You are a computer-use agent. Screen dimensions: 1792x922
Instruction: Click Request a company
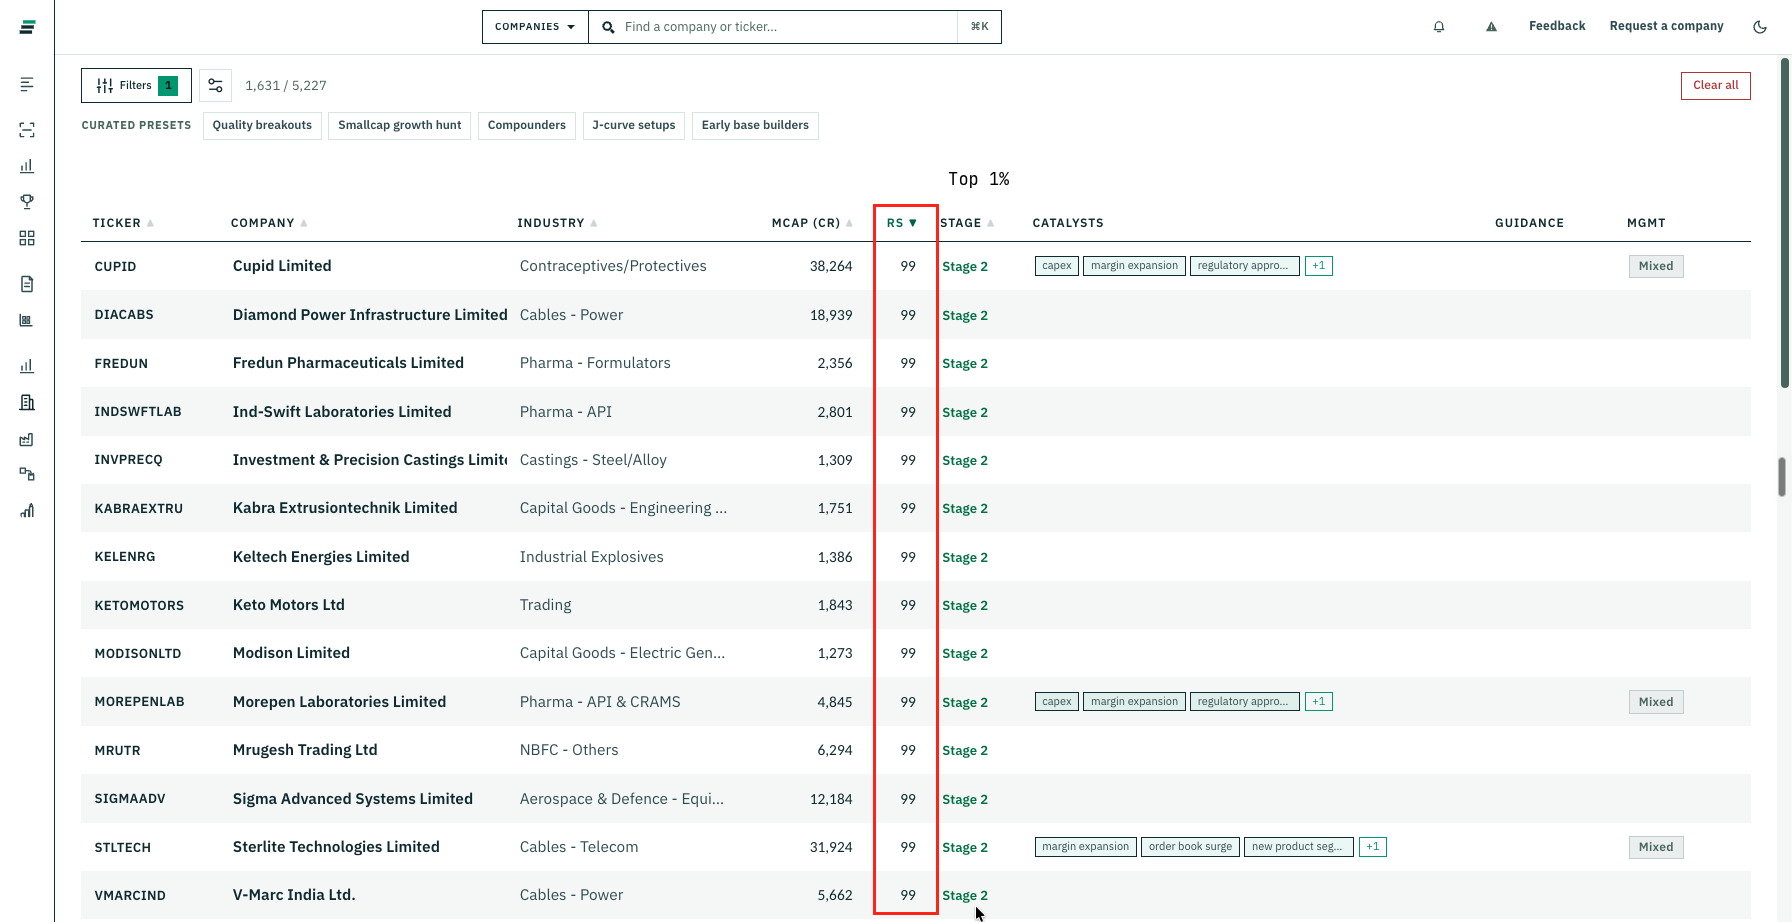pyautogui.click(x=1666, y=26)
